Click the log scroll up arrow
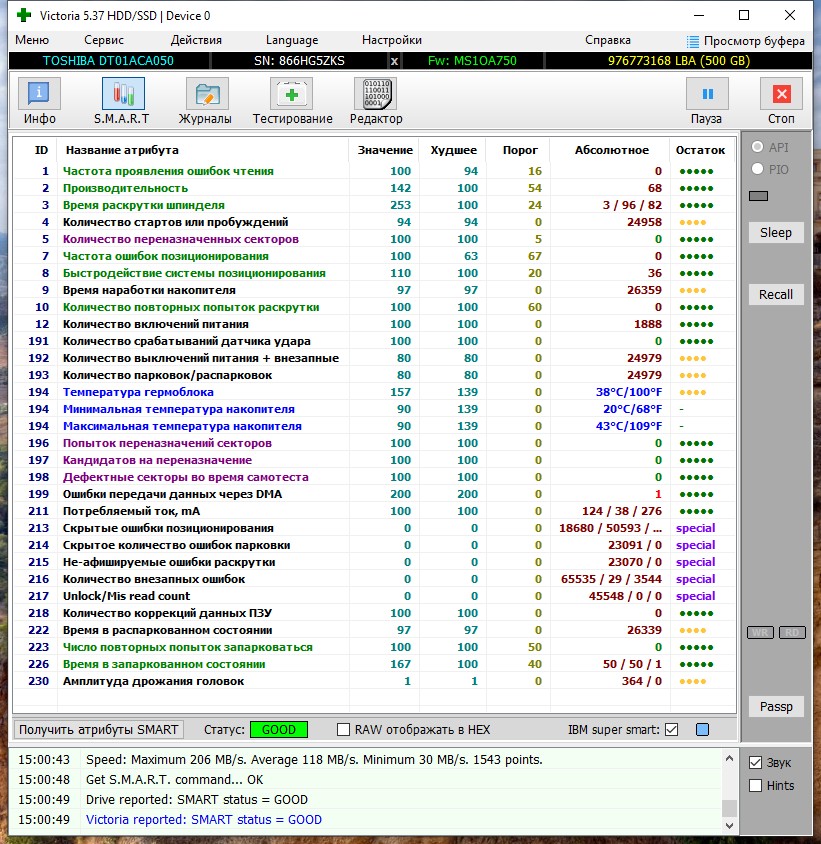The image size is (821, 844). 729,758
